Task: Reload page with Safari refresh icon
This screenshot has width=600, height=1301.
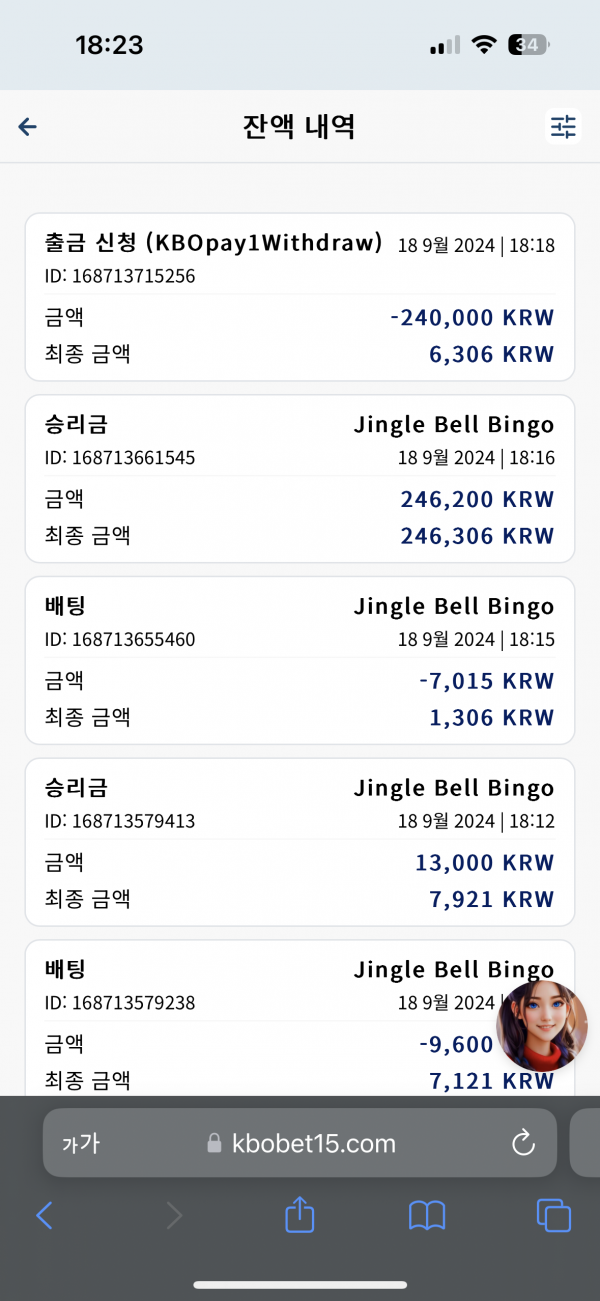Action: [523, 1143]
